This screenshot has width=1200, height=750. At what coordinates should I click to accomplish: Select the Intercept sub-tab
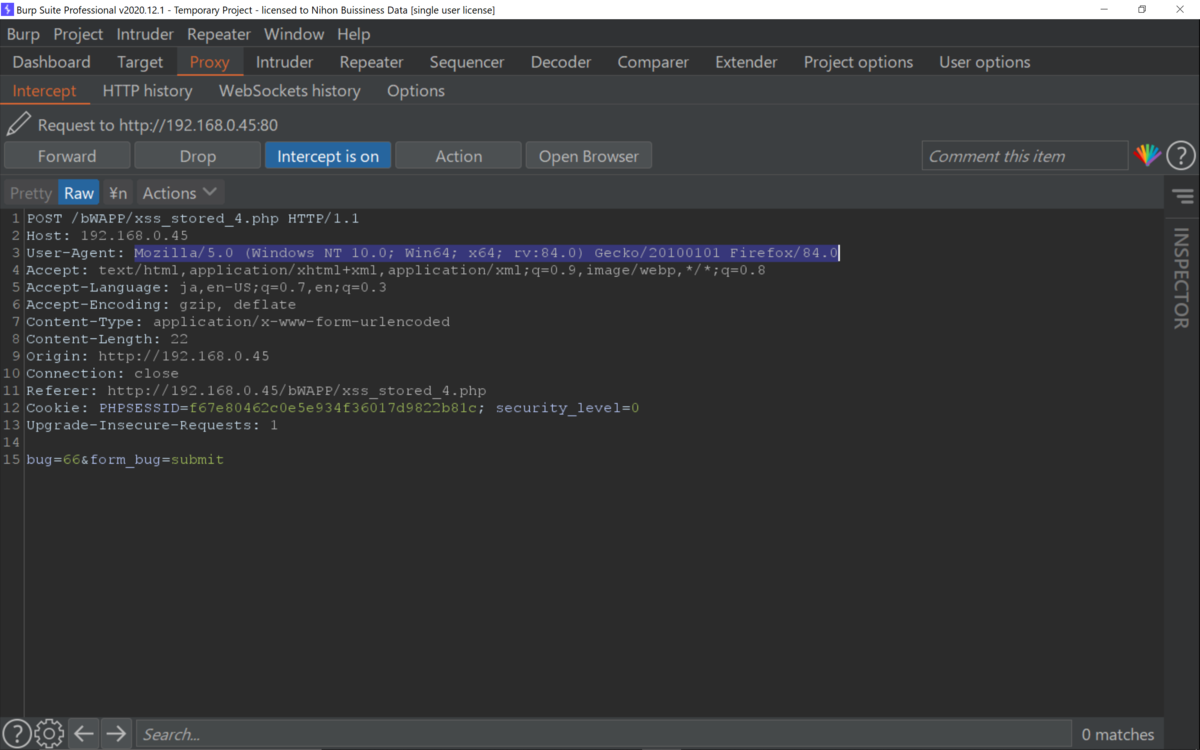[x=44, y=91]
